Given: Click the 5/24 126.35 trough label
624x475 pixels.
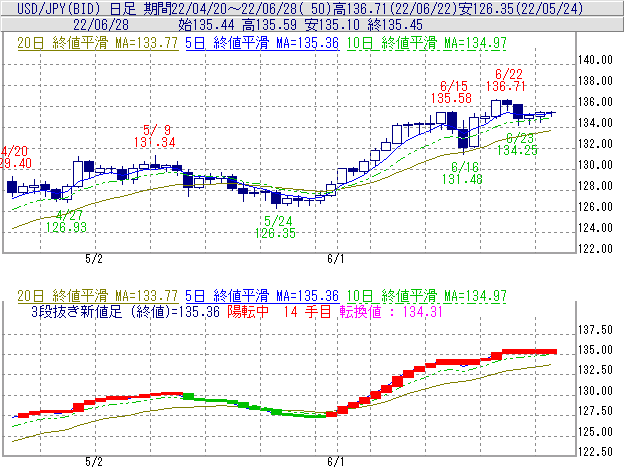Looking at the screenshot, I should 275,227.
